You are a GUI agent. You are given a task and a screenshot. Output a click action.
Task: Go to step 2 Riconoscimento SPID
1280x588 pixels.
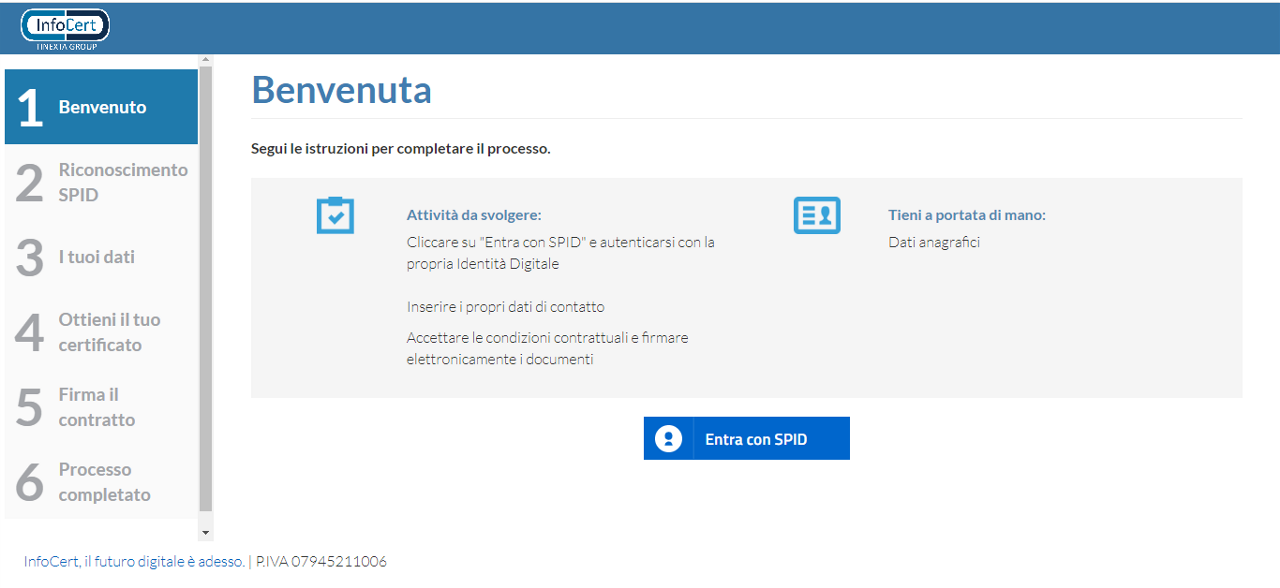coord(101,182)
